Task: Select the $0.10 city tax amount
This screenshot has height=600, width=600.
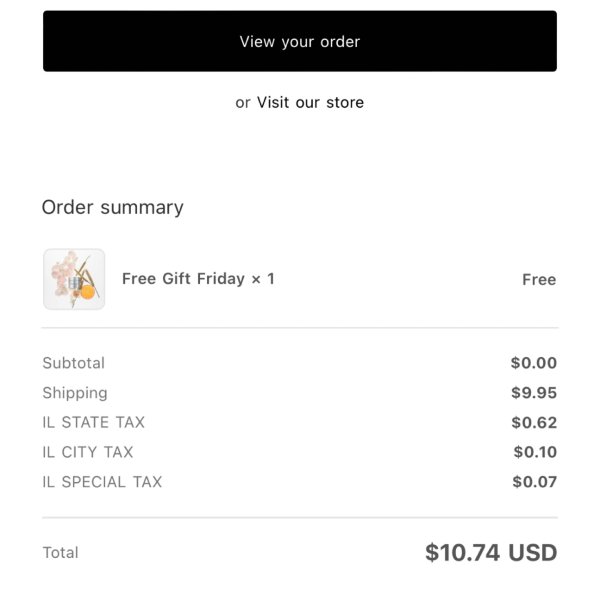Action: click(535, 452)
